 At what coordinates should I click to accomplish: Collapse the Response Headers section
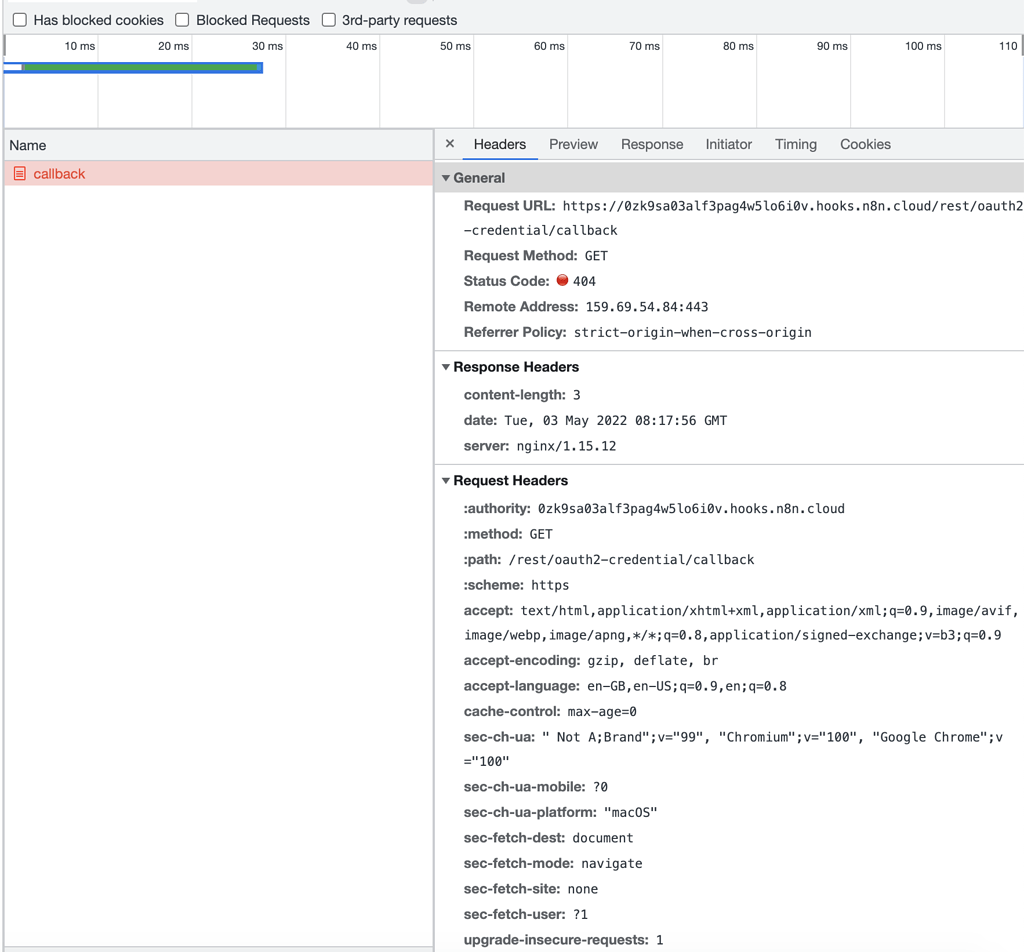pyautogui.click(x=446, y=367)
